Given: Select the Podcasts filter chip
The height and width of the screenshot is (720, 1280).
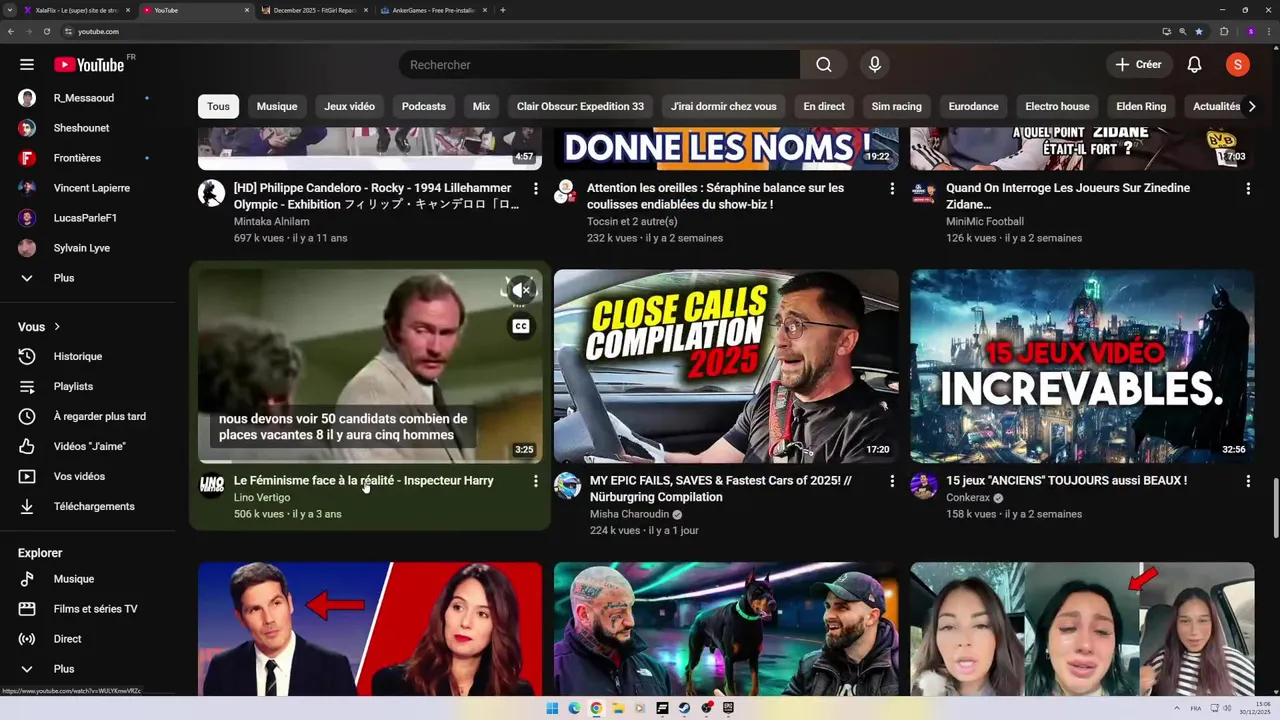Looking at the screenshot, I should point(424,106).
